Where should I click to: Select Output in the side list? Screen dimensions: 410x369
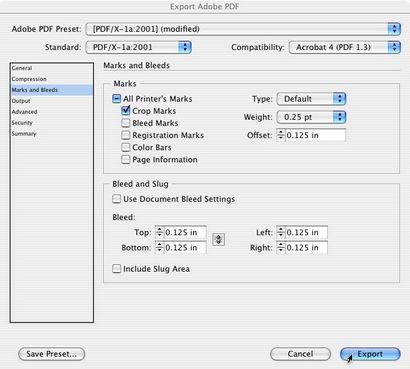coord(52,101)
